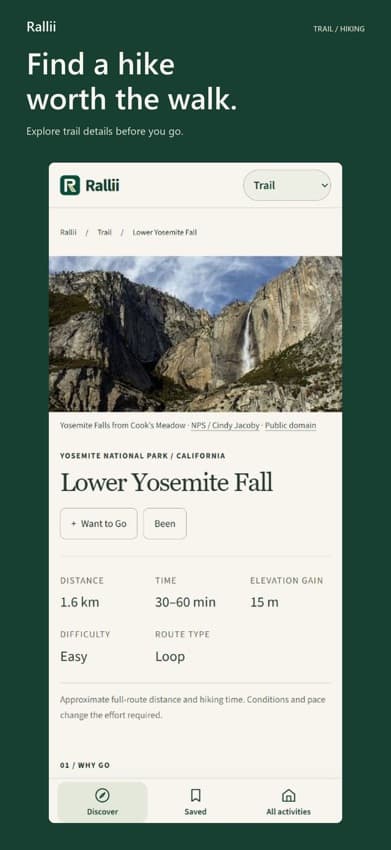Click the Lower Yosemite Fall breadcrumb

click(x=165, y=232)
